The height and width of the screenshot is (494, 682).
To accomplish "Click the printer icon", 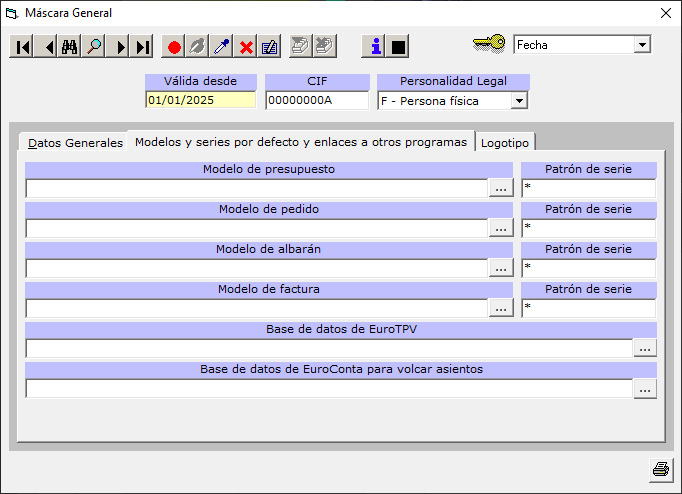I will [x=660, y=469].
